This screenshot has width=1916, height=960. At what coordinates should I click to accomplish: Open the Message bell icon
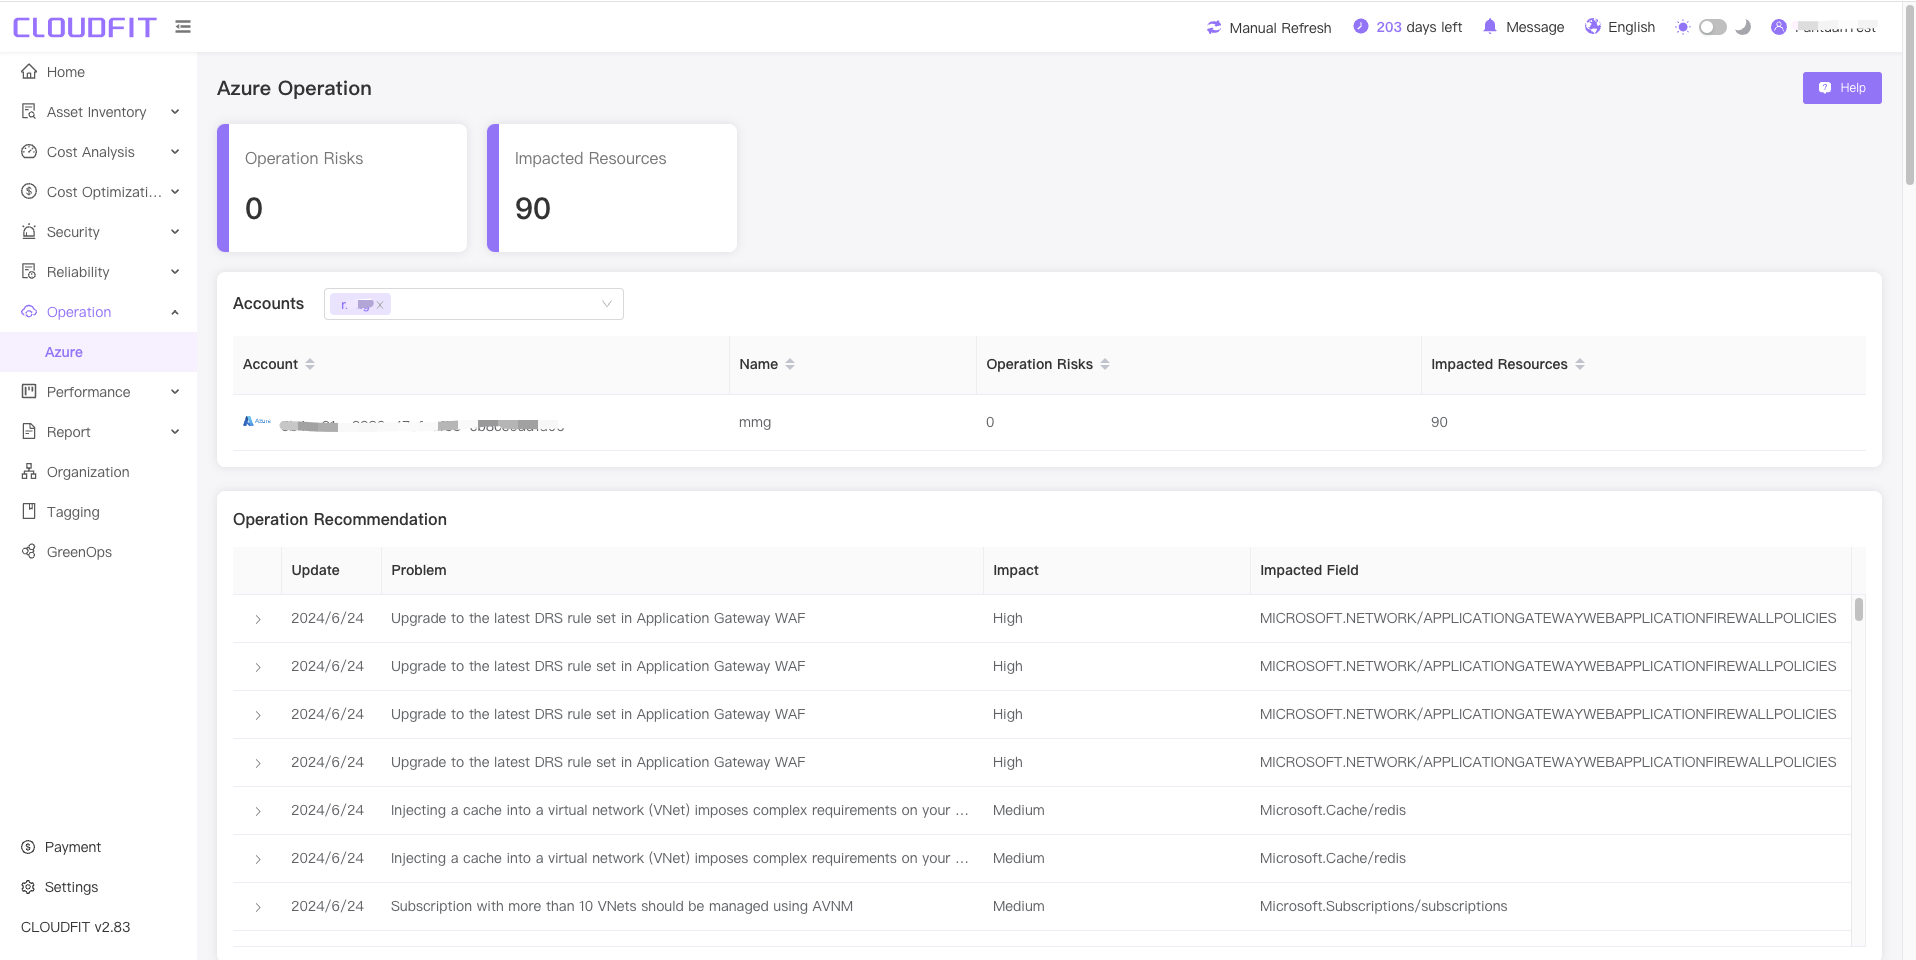(x=1490, y=27)
